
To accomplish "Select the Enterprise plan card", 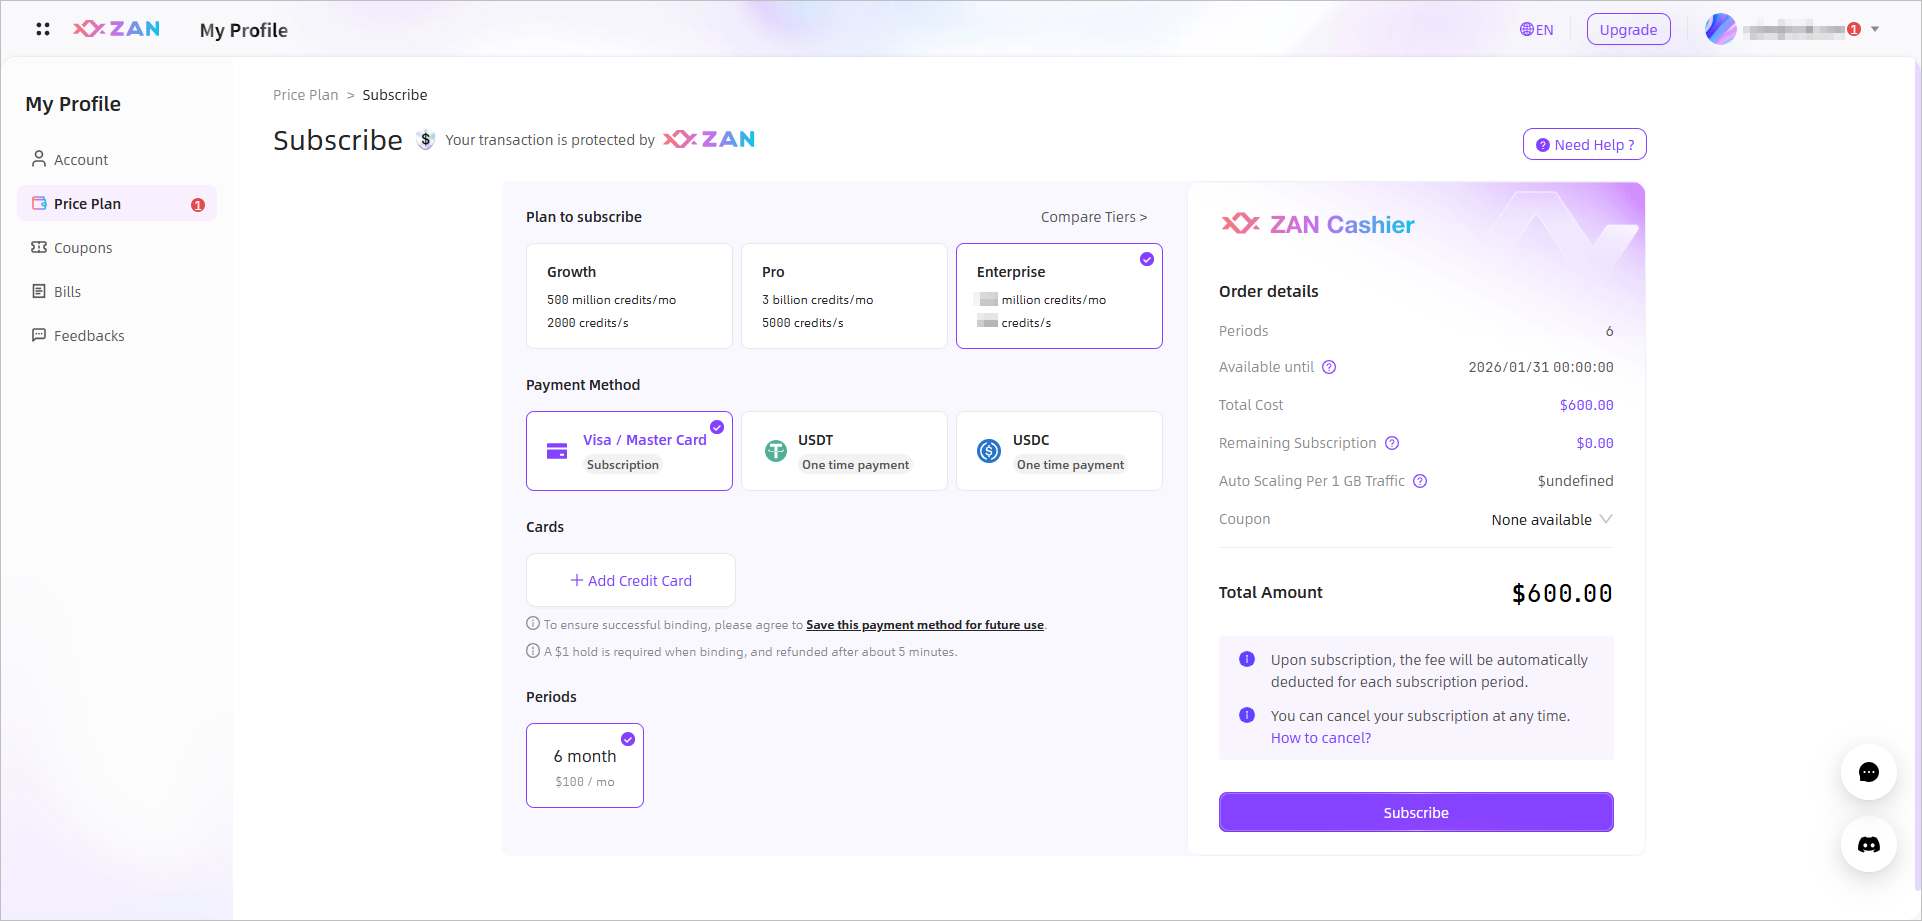I will tap(1059, 296).
